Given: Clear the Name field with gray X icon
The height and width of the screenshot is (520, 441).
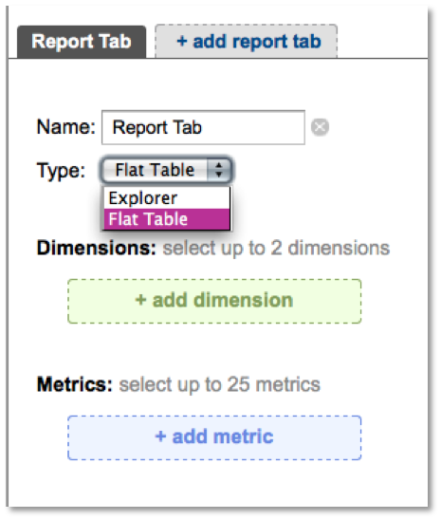Looking at the screenshot, I should (x=320, y=127).
